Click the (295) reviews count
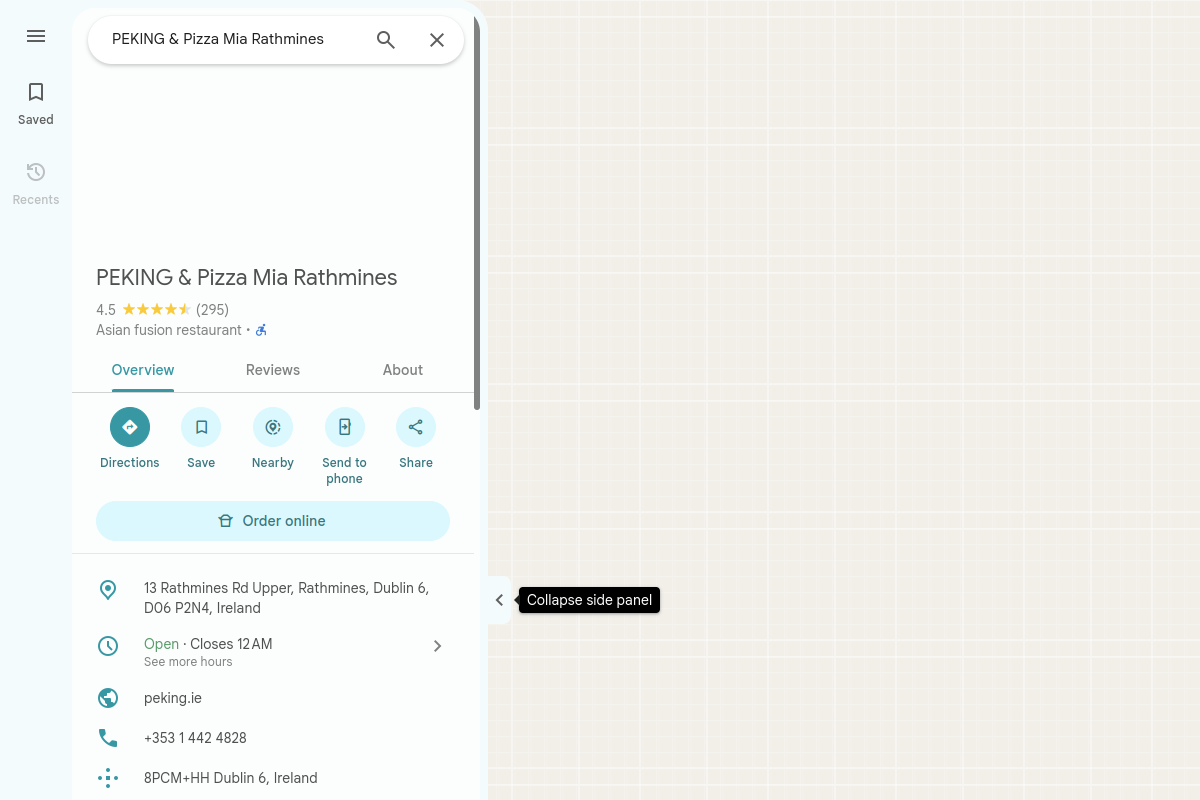 click(x=212, y=310)
